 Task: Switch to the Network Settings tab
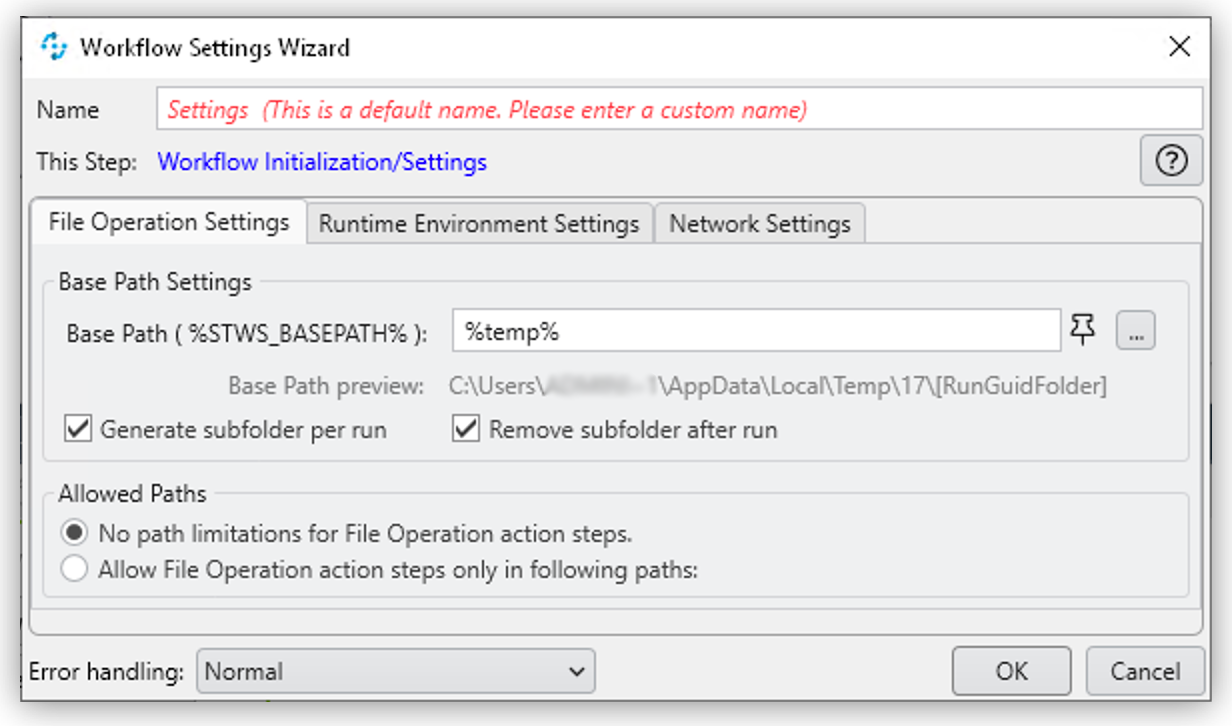tap(761, 223)
